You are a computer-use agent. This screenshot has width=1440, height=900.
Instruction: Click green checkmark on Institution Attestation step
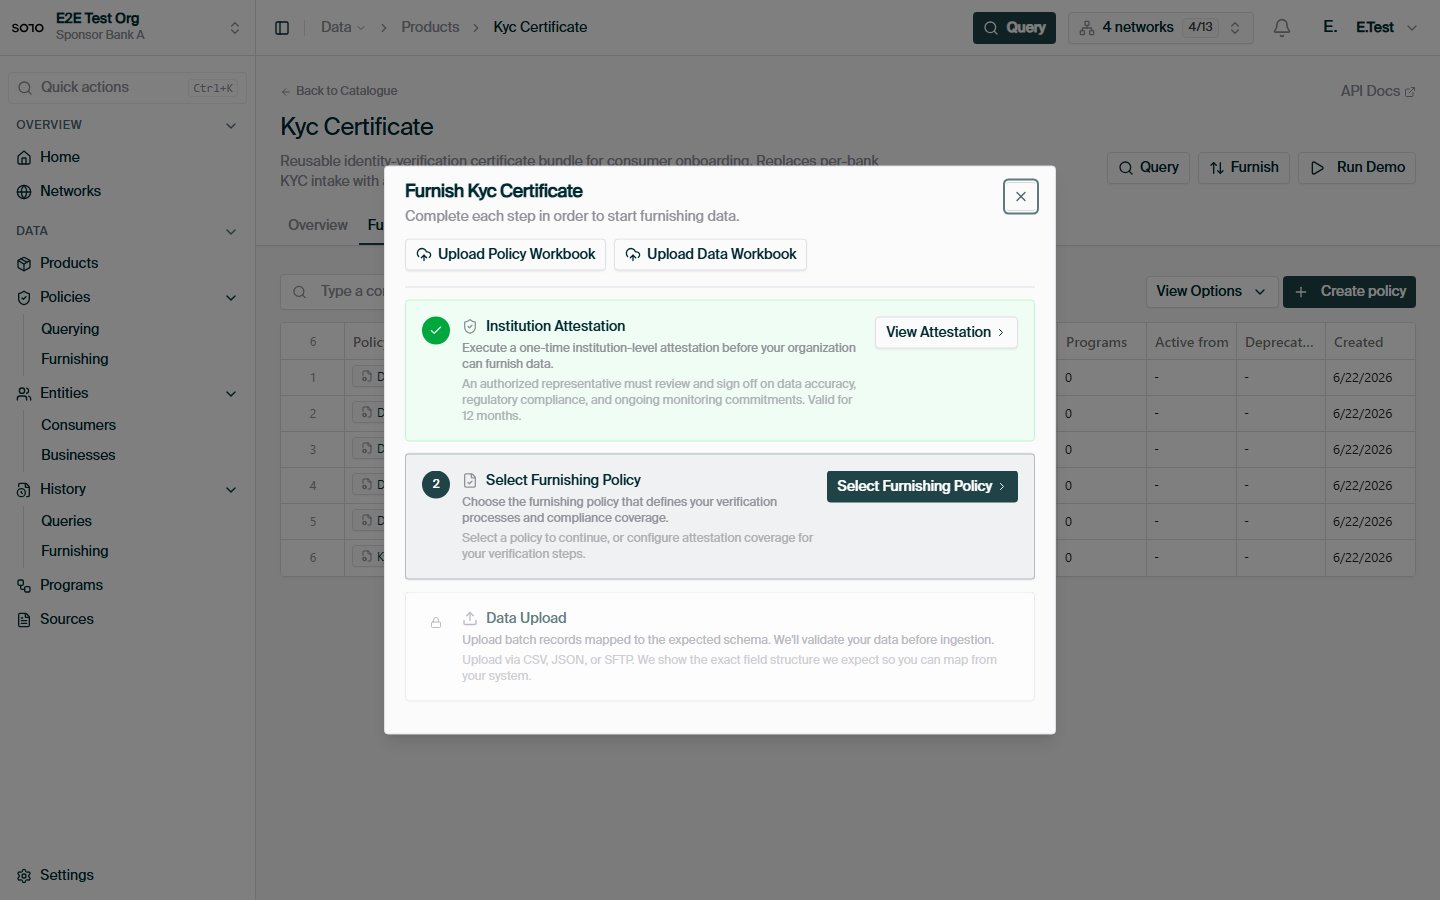pyautogui.click(x=436, y=330)
